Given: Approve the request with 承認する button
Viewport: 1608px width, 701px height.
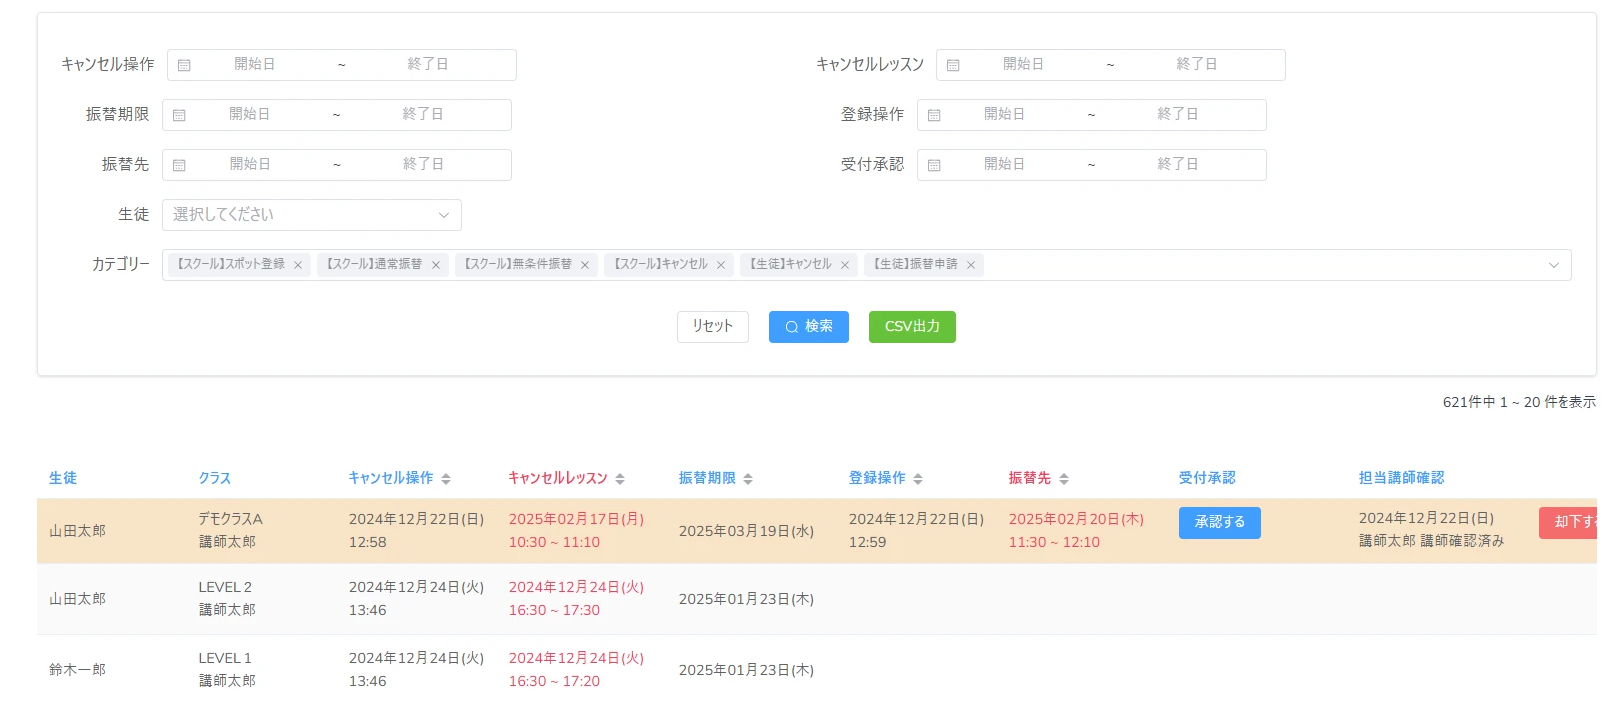Looking at the screenshot, I should coord(1219,522).
